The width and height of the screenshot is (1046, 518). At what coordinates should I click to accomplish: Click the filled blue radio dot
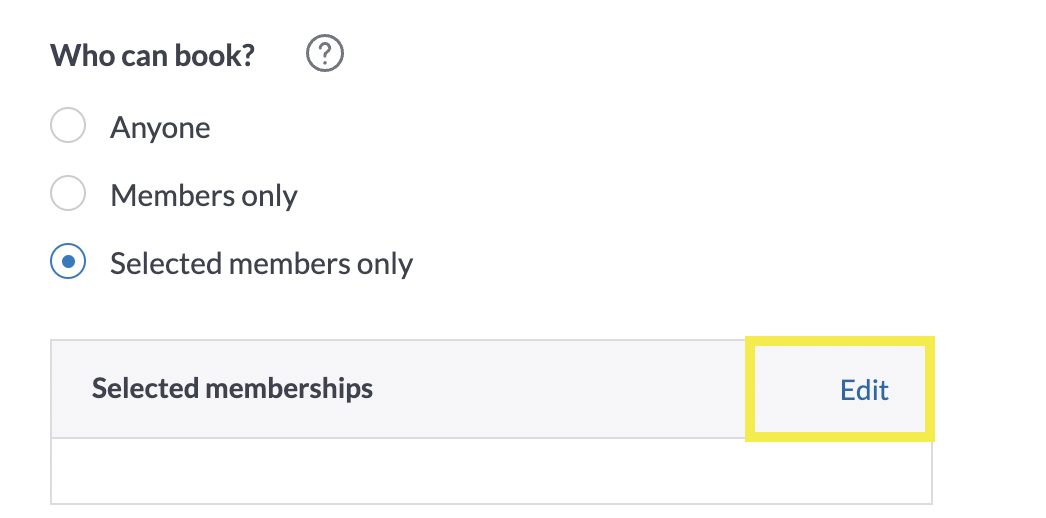[x=68, y=263]
